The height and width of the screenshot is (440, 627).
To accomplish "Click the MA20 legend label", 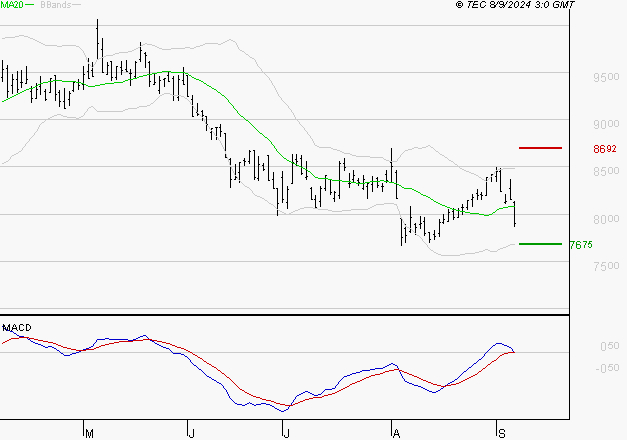I will pyautogui.click(x=12, y=5).
